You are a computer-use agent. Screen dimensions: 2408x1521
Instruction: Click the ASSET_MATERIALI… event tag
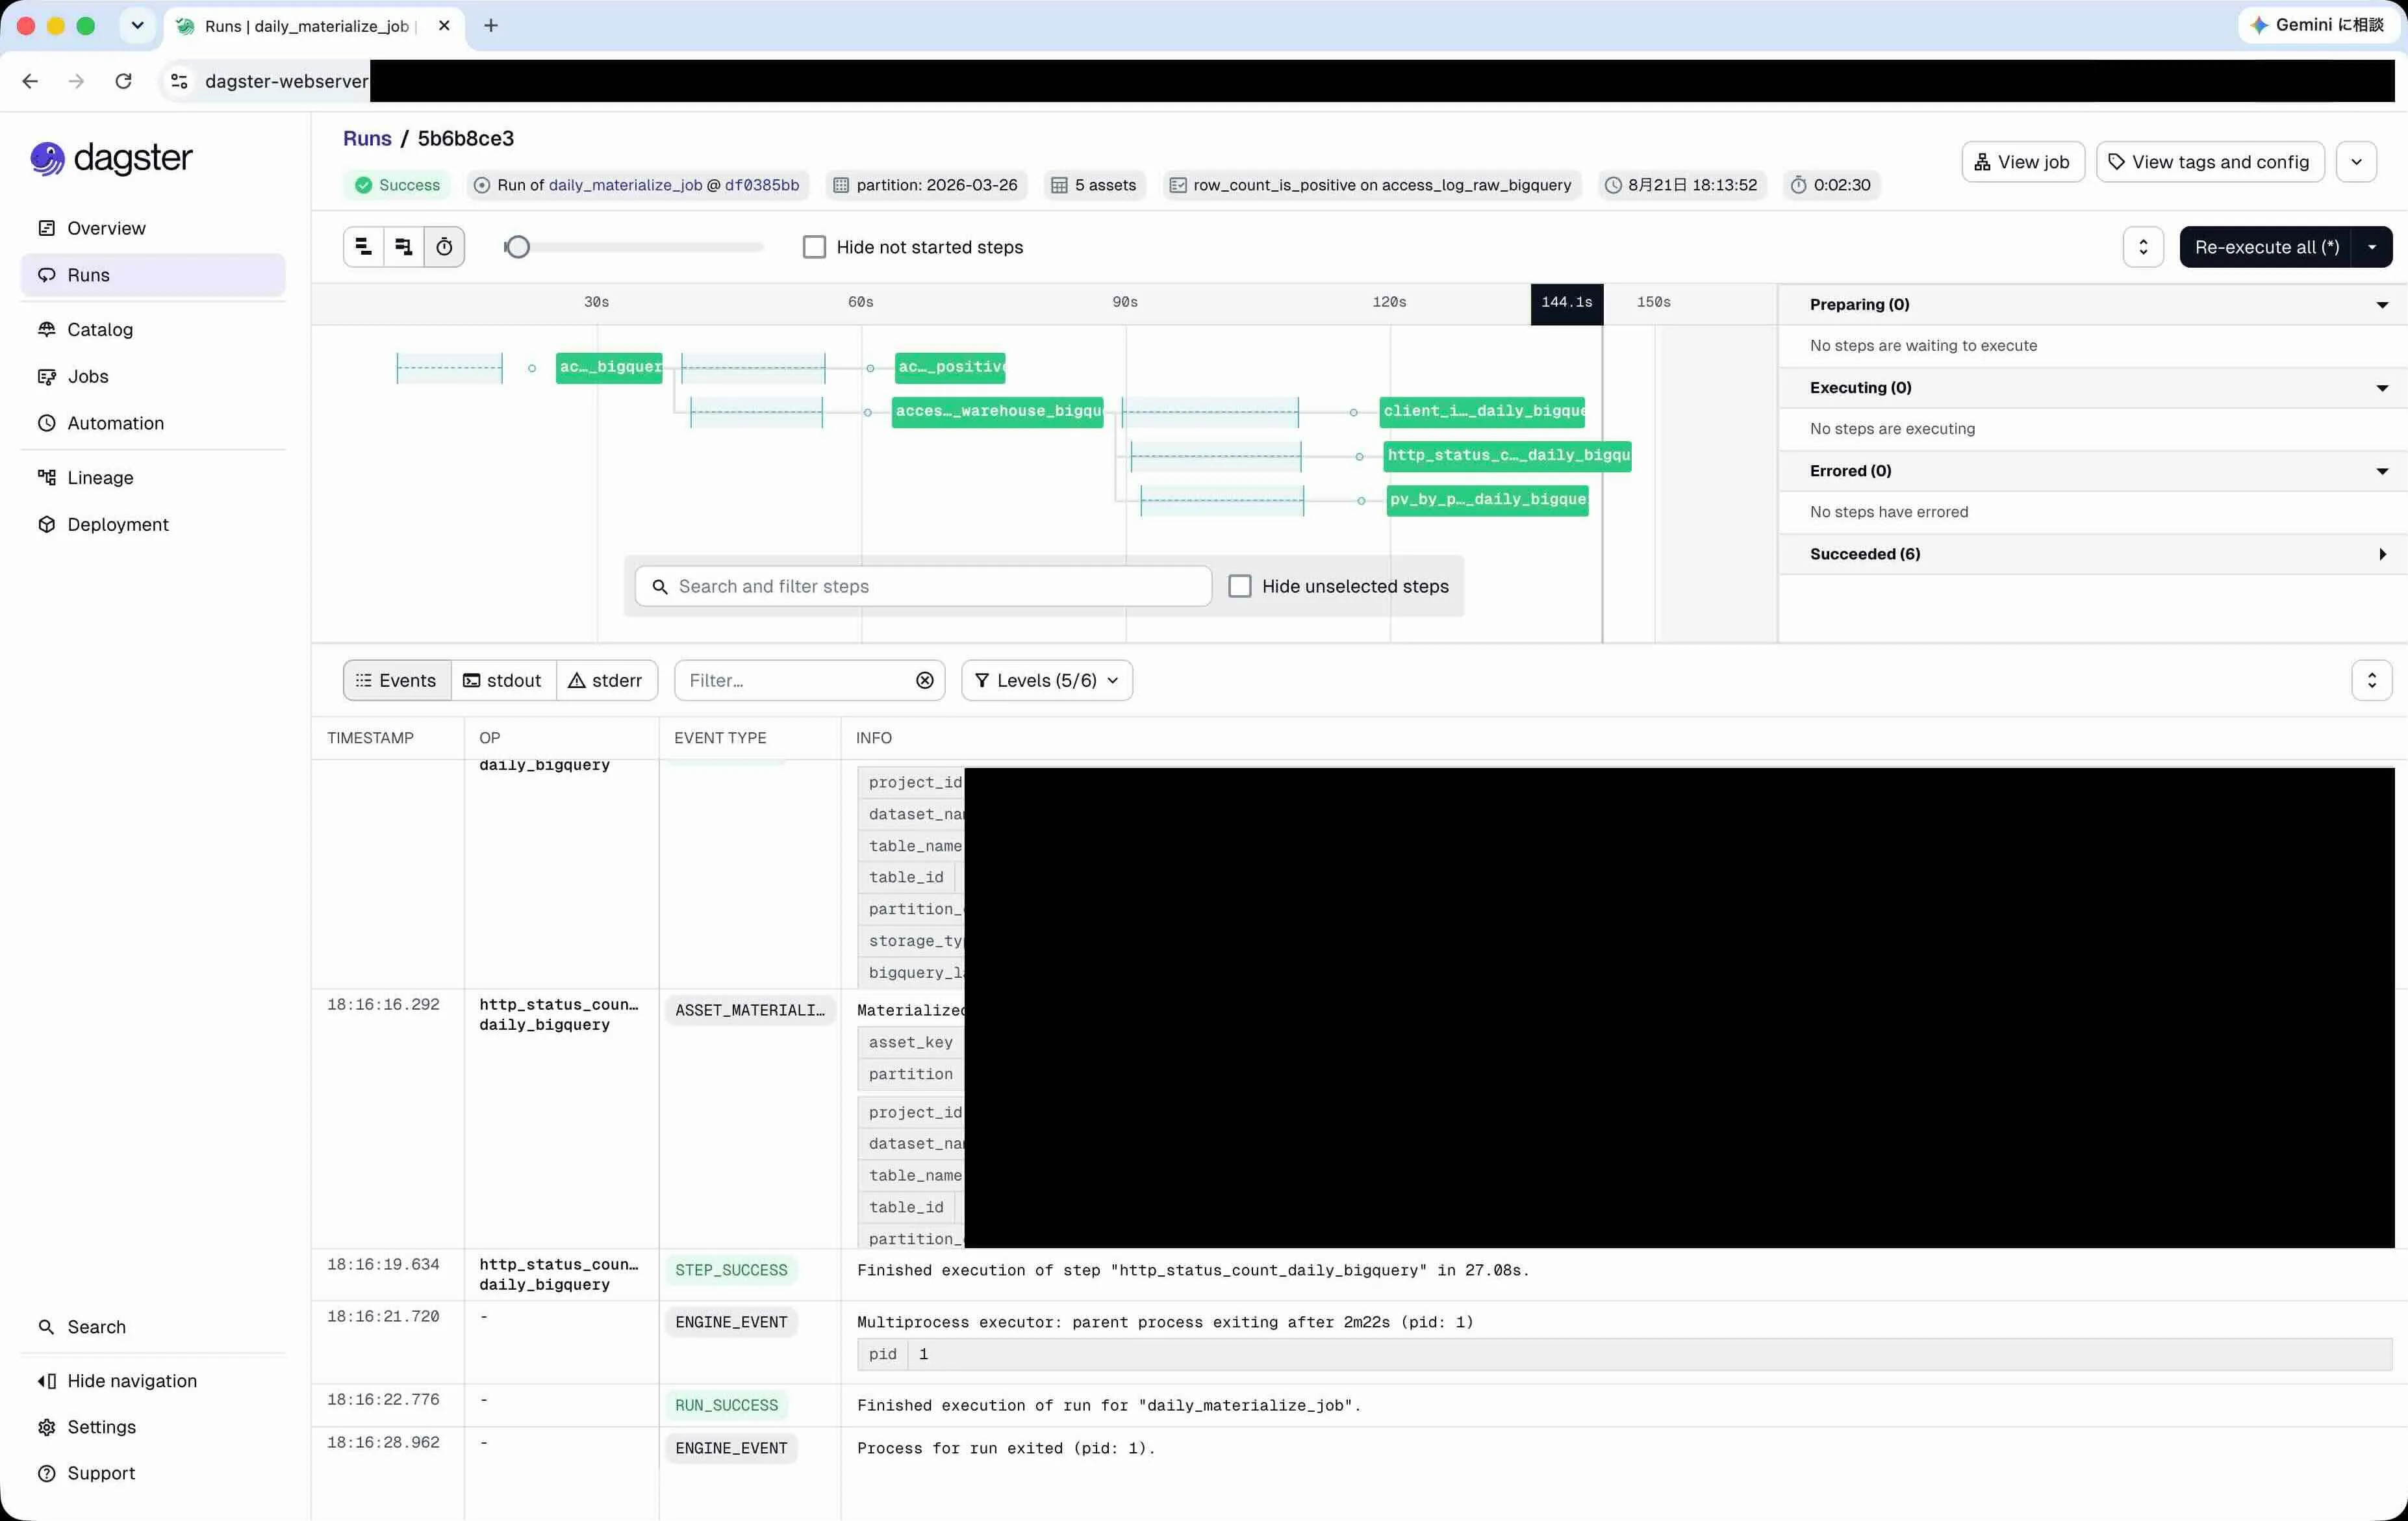[x=749, y=1010]
